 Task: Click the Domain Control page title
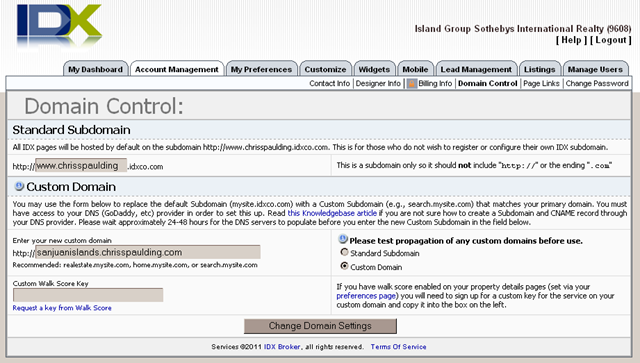[104, 106]
